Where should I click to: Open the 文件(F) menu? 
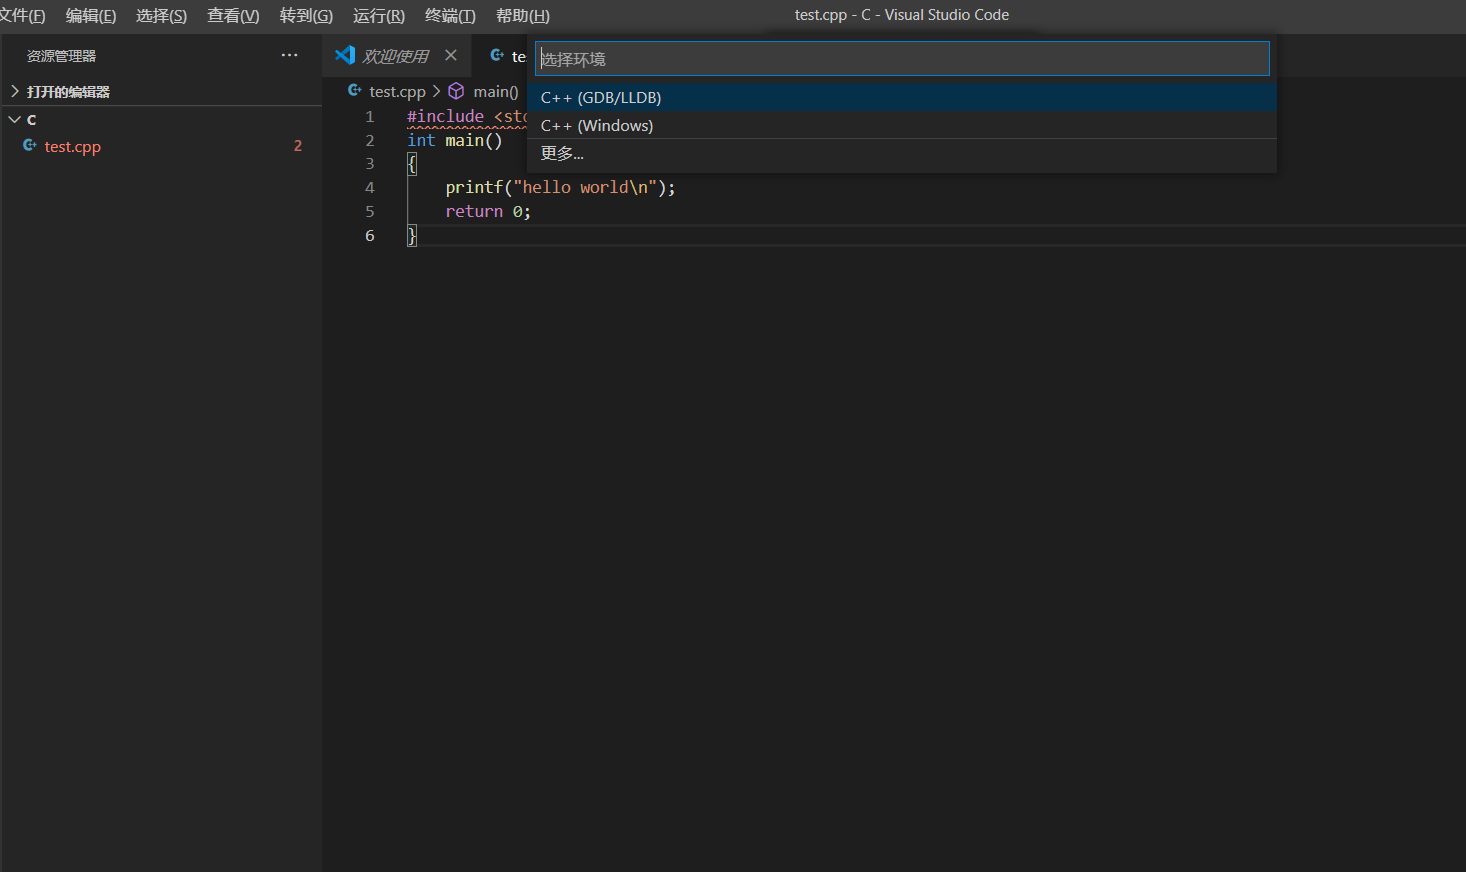pyautogui.click(x=22, y=16)
